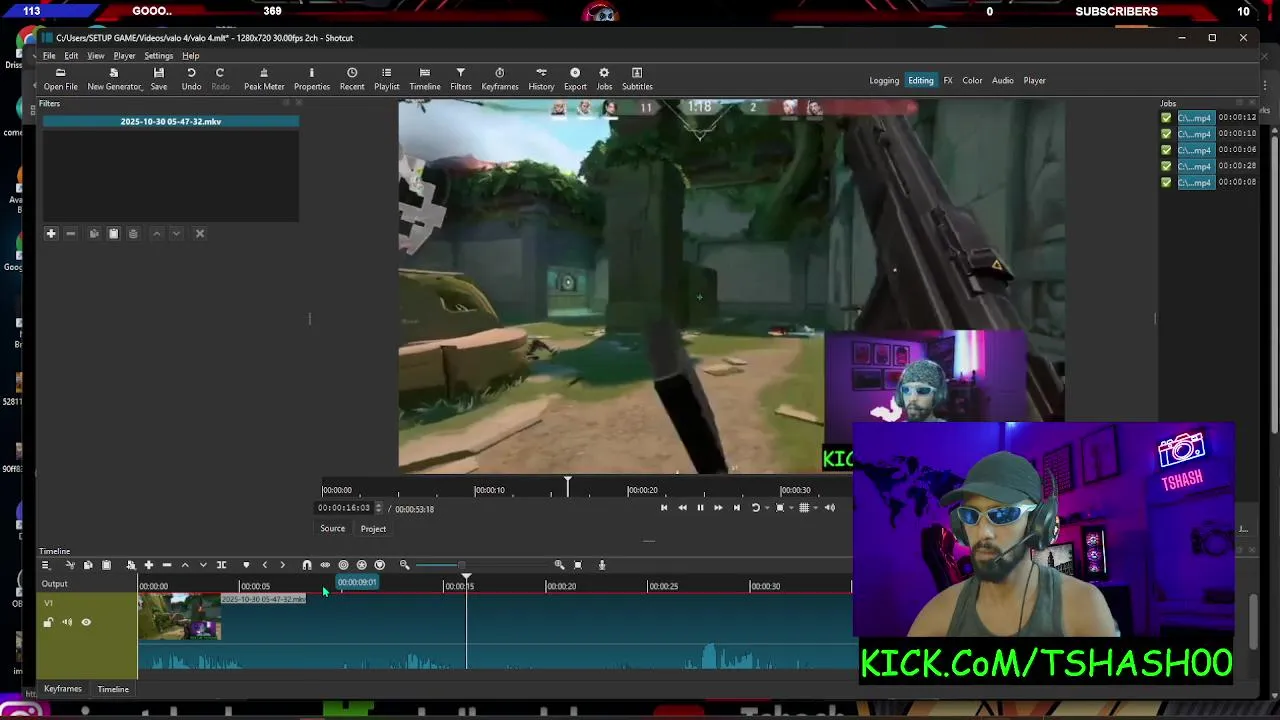
Task: Open the player volume control
Action: pos(830,508)
